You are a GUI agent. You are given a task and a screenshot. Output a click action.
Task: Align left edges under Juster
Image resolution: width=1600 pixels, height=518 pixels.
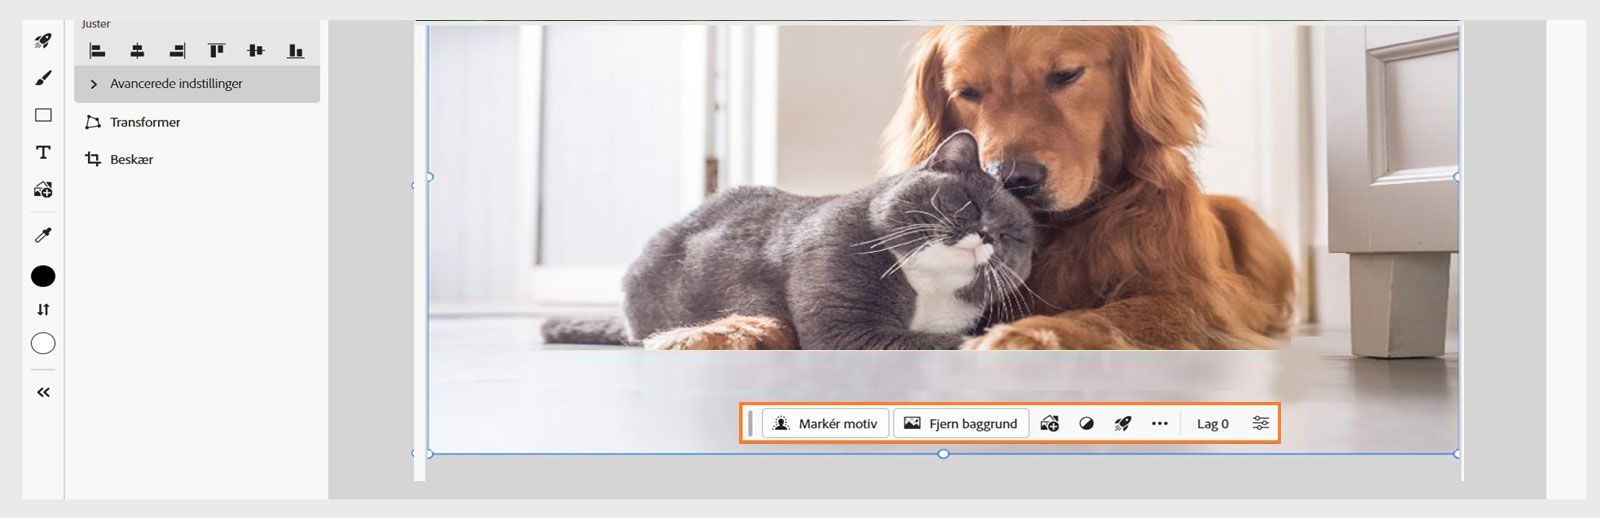coord(97,50)
